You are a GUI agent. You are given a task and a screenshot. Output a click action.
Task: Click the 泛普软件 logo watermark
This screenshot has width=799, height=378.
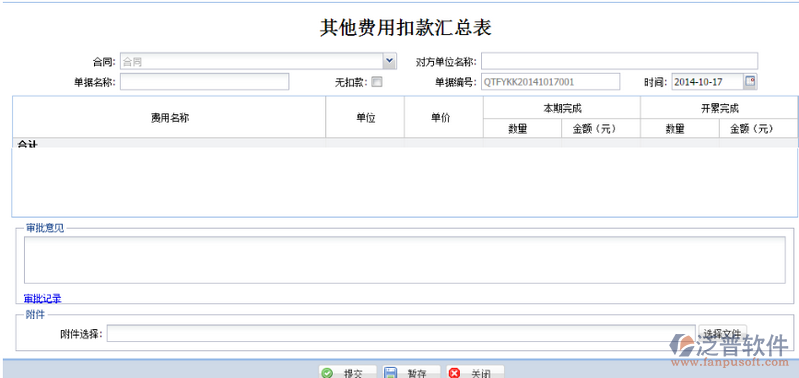click(729, 350)
